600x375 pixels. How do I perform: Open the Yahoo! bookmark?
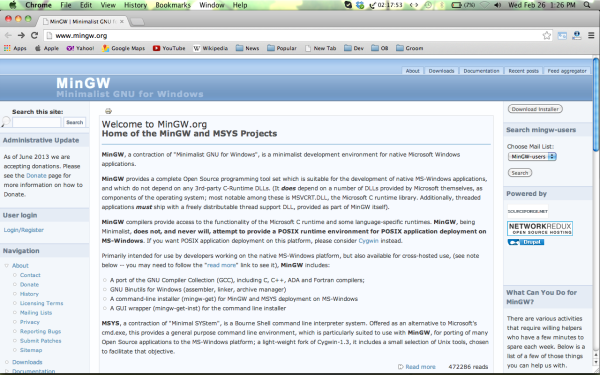click(80, 48)
